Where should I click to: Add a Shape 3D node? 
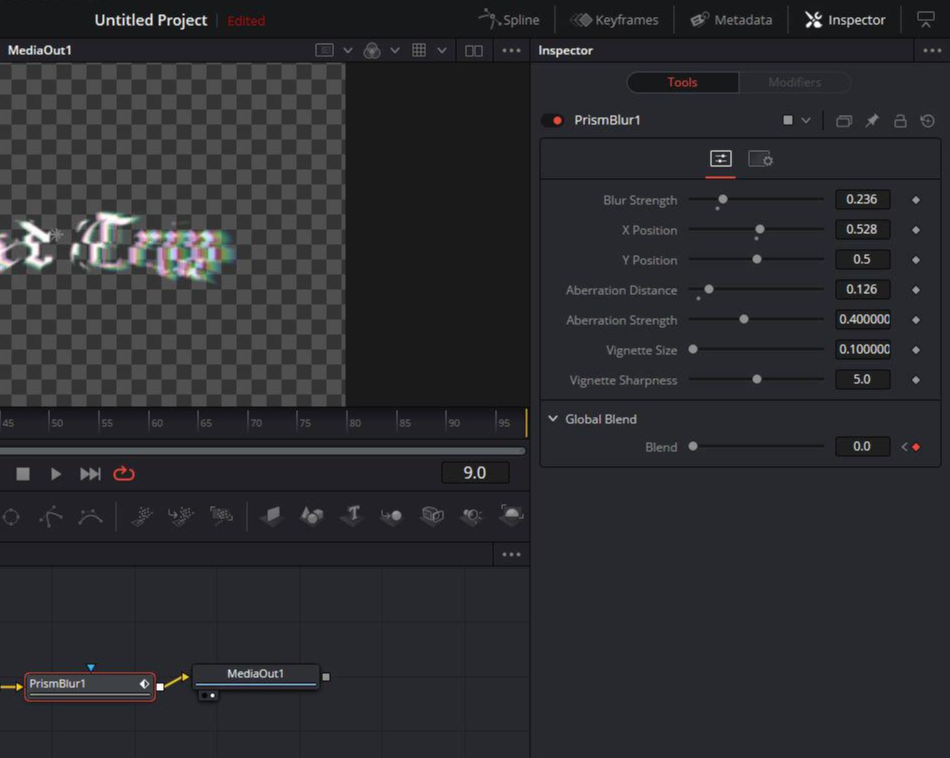311,516
